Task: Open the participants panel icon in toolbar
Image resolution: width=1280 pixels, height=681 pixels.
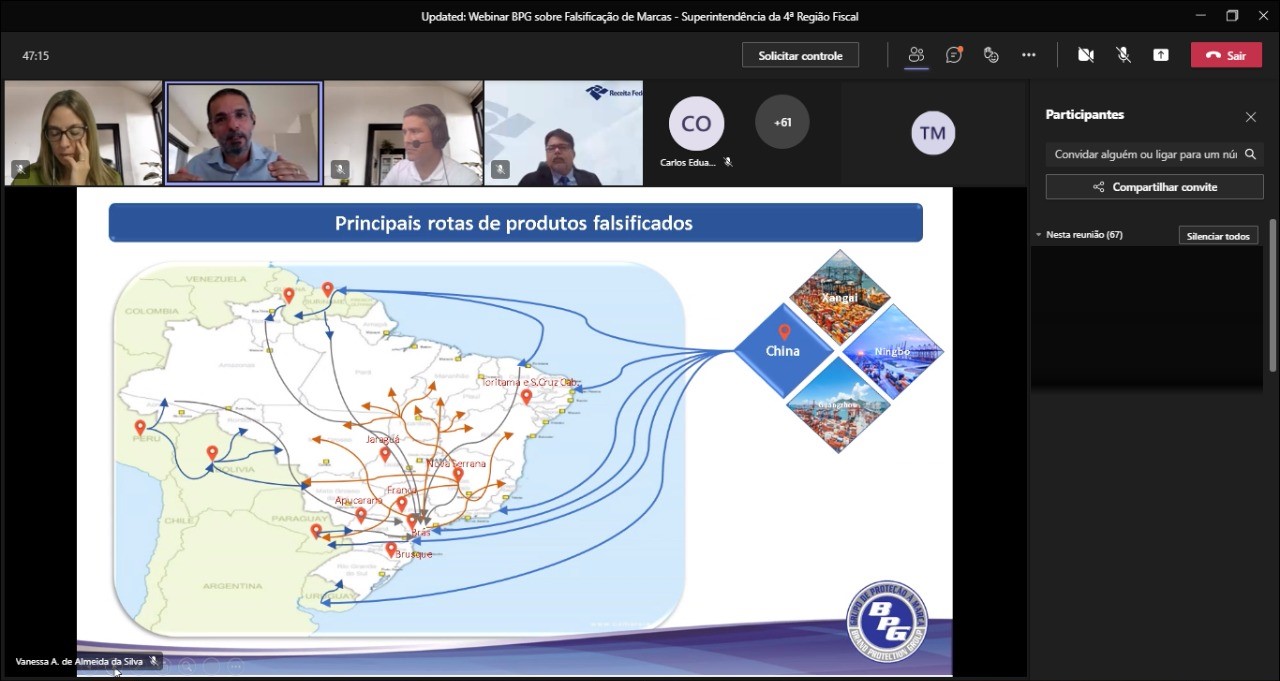Action: point(915,55)
